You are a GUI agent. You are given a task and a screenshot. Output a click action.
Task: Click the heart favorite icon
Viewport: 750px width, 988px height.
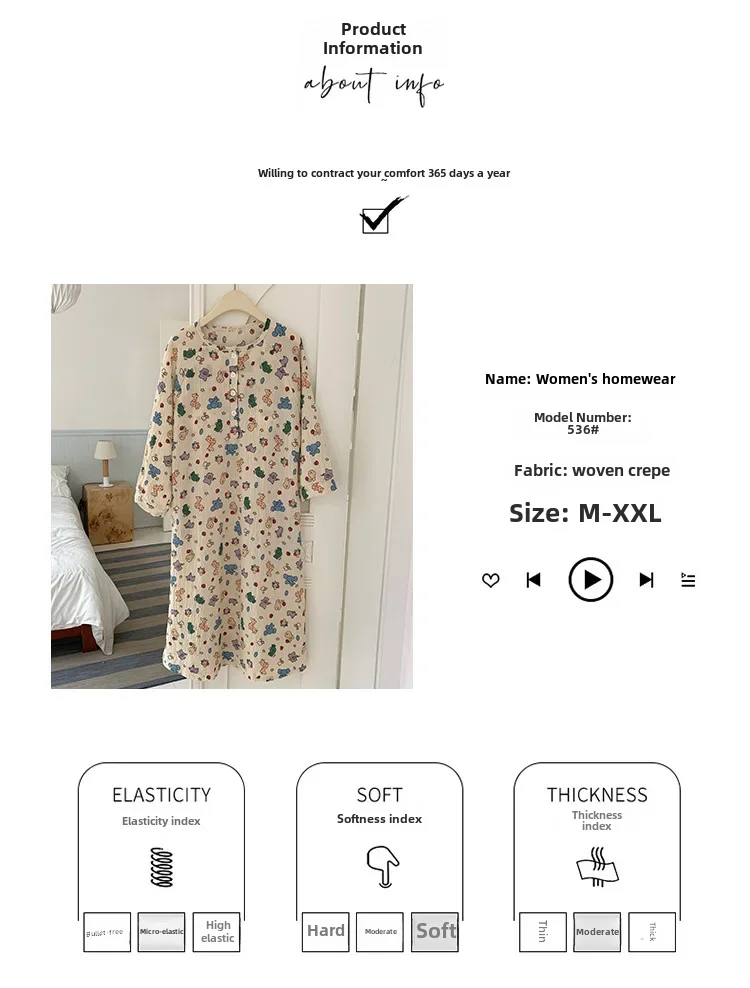tap(490, 580)
